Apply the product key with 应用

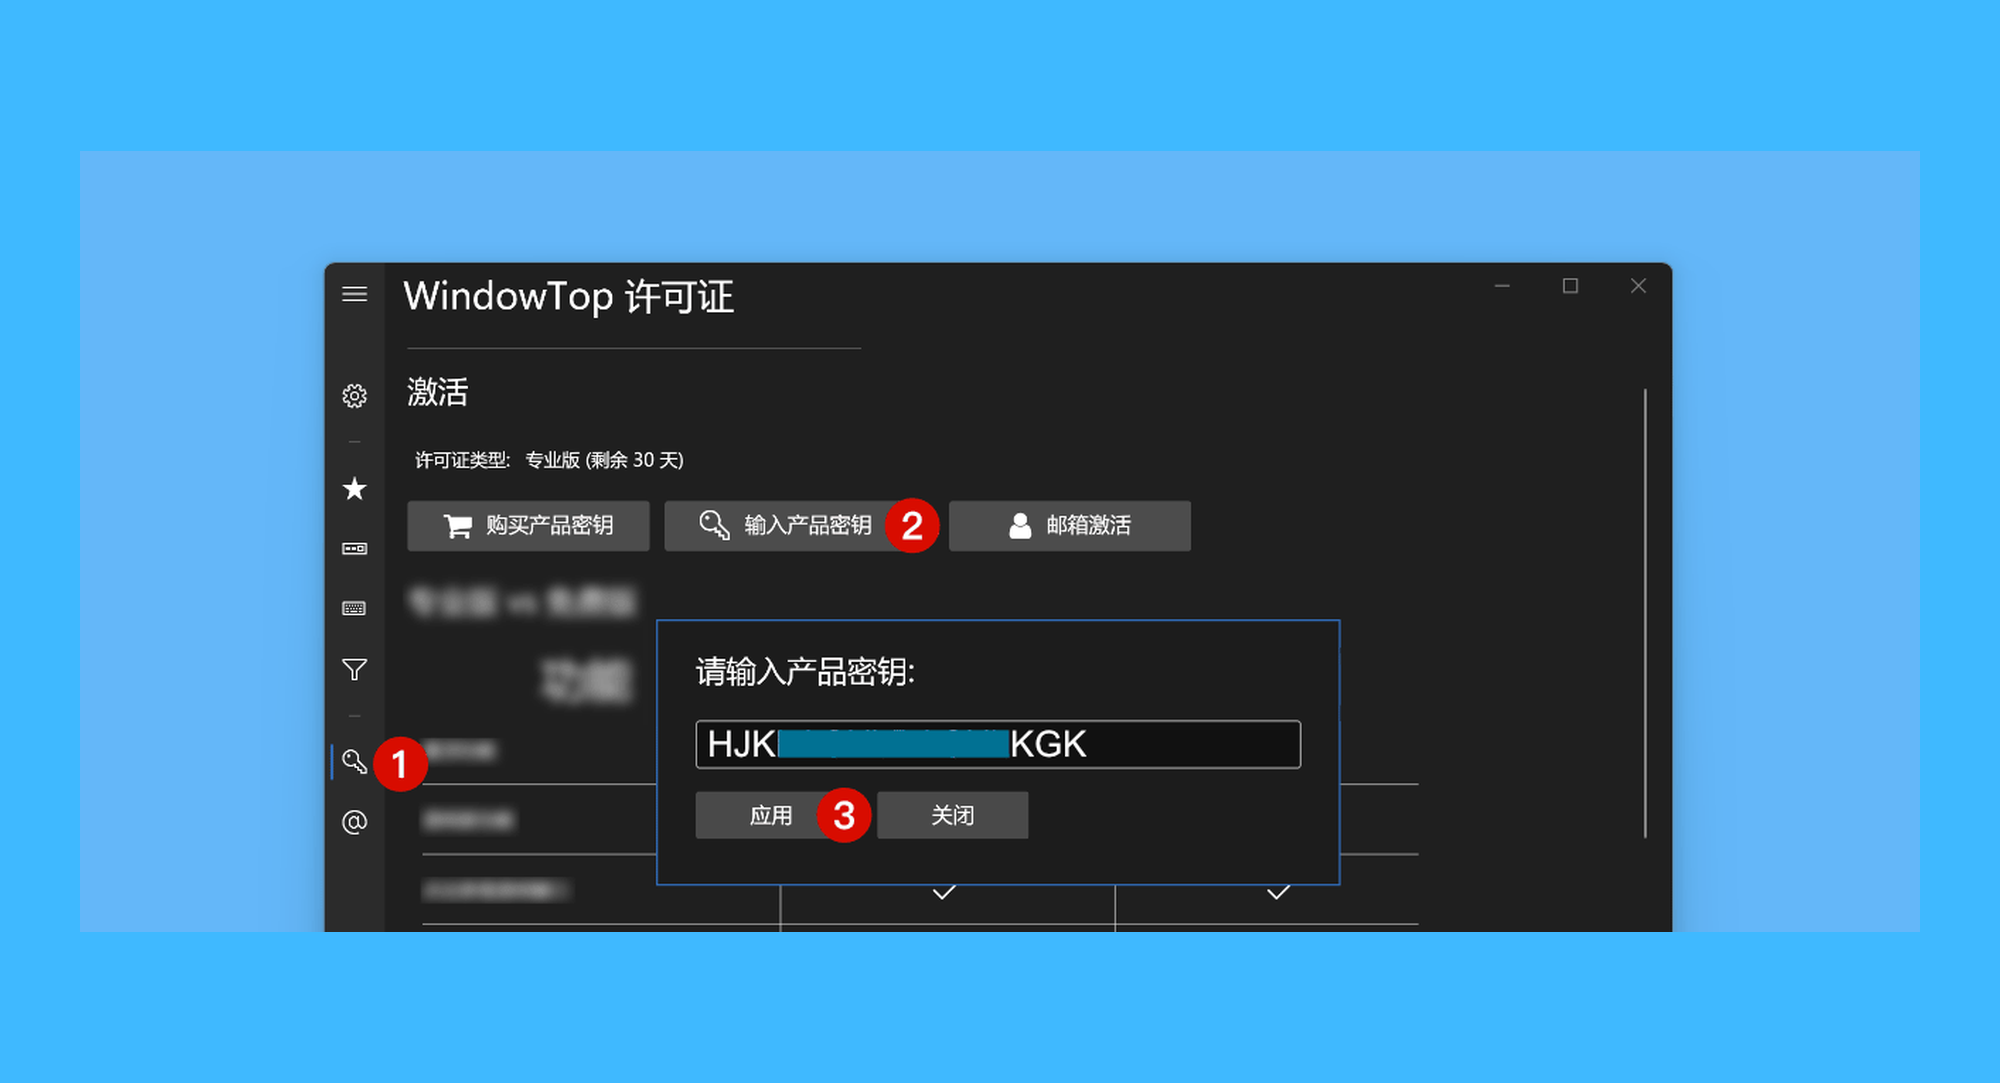(x=771, y=815)
